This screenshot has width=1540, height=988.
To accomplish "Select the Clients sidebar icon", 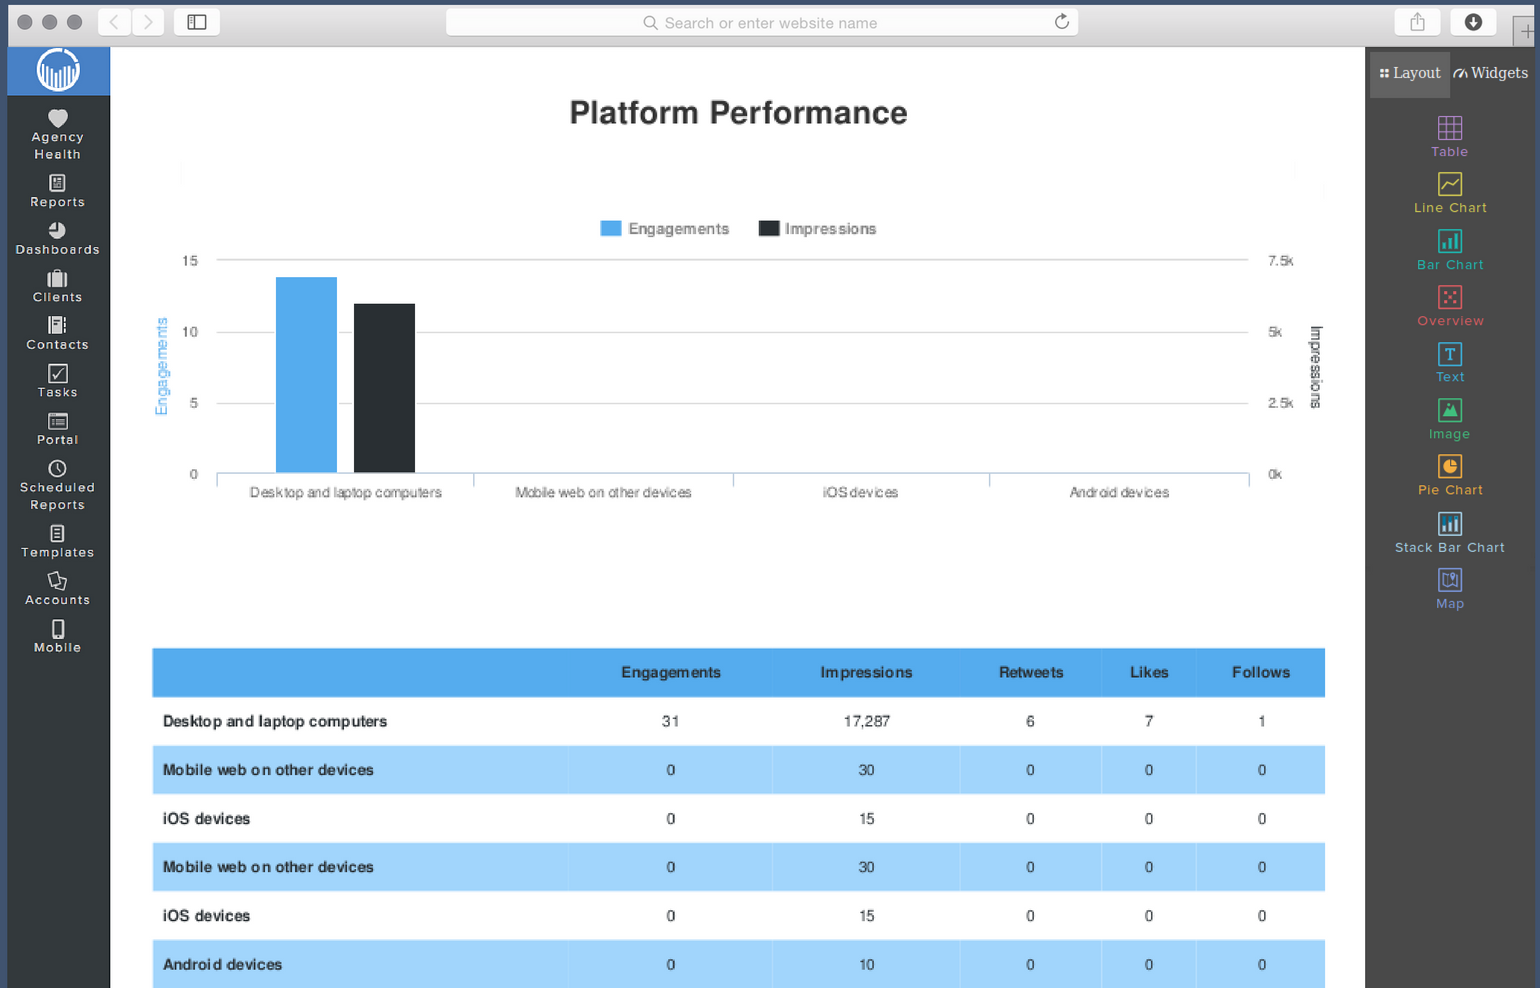I will click(57, 287).
